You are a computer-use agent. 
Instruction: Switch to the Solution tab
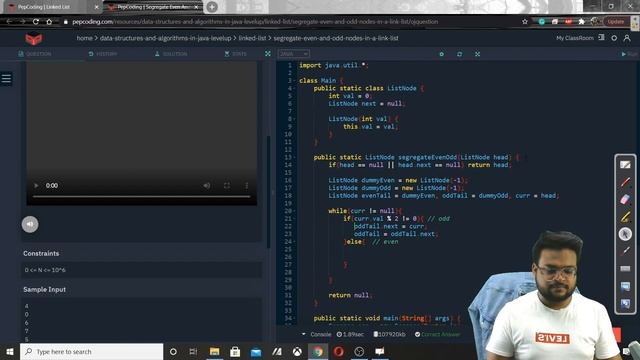[x=171, y=54]
